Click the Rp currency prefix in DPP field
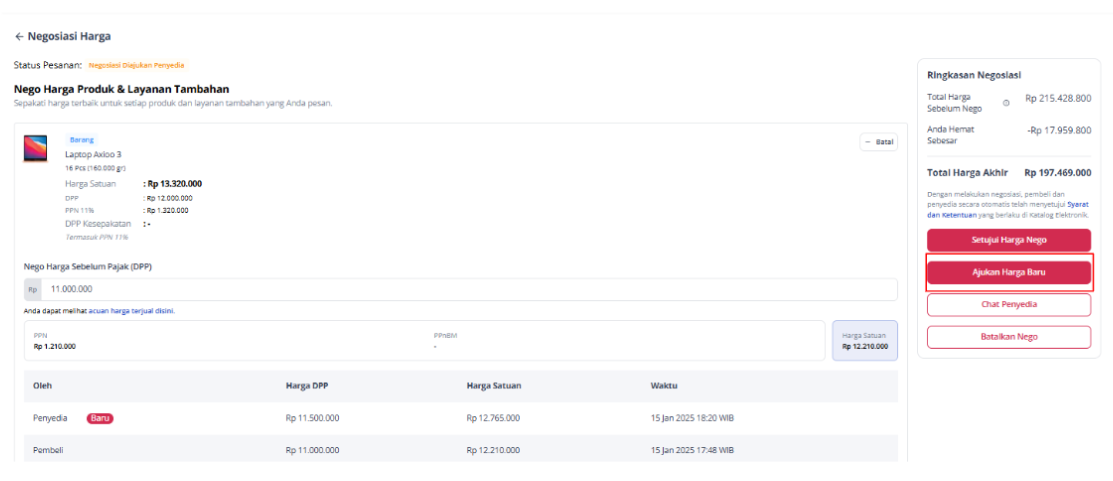Image resolution: width=1113 pixels, height=481 pixels. [33, 289]
